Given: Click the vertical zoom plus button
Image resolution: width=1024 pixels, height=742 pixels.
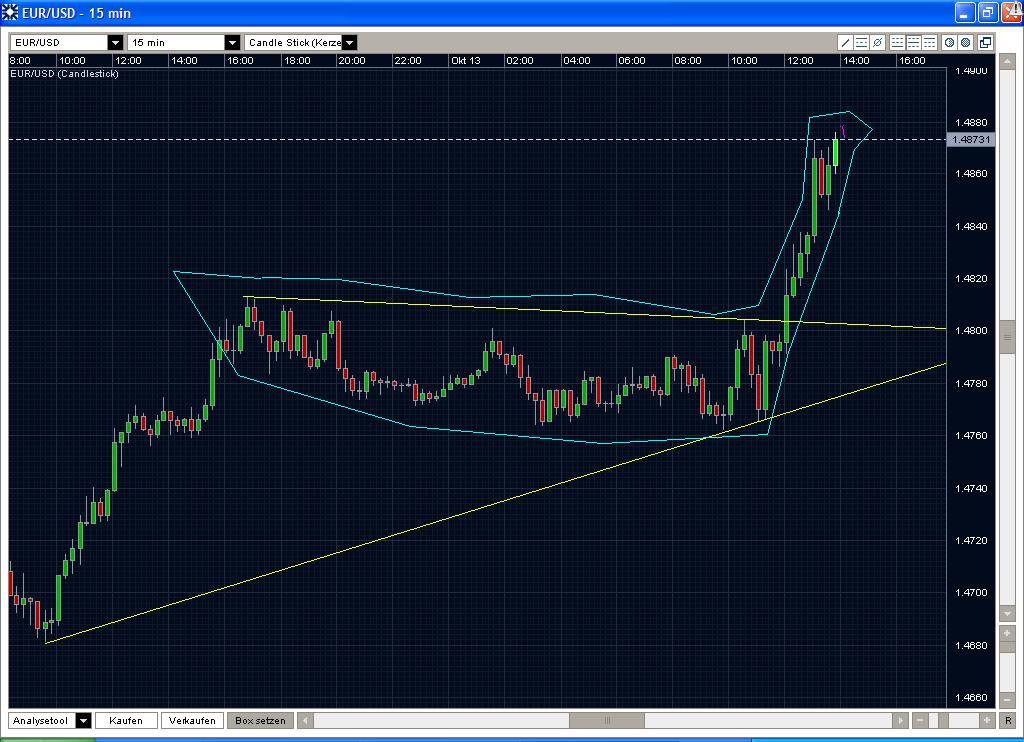Looking at the screenshot, I should click(1007, 633).
